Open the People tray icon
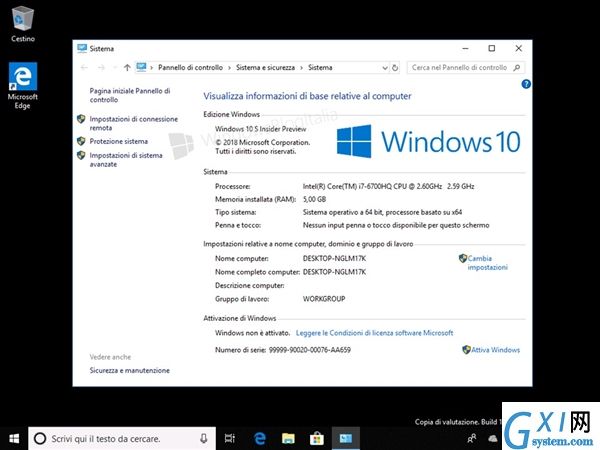The image size is (600, 450). click(x=472, y=439)
